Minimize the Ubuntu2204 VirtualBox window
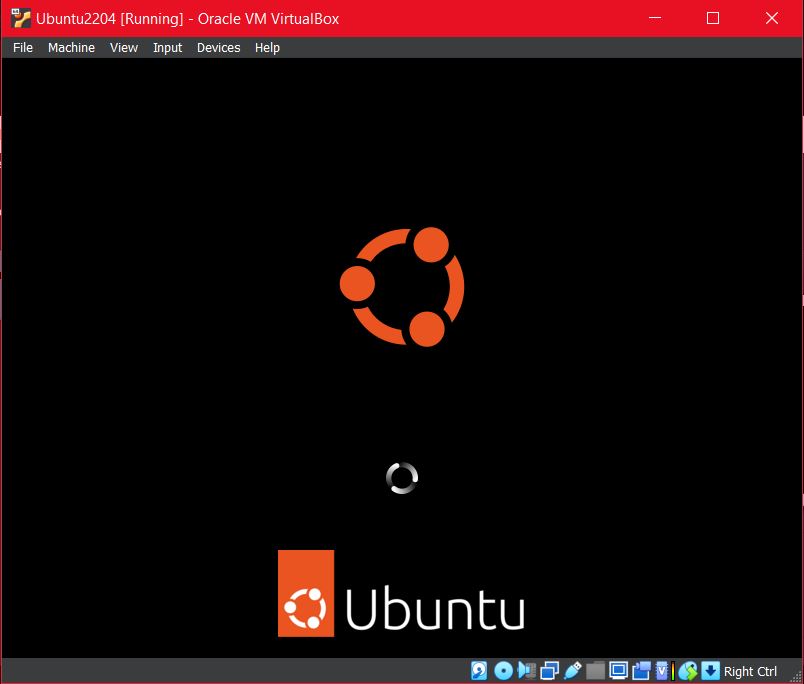The width and height of the screenshot is (804, 684). pos(655,18)
